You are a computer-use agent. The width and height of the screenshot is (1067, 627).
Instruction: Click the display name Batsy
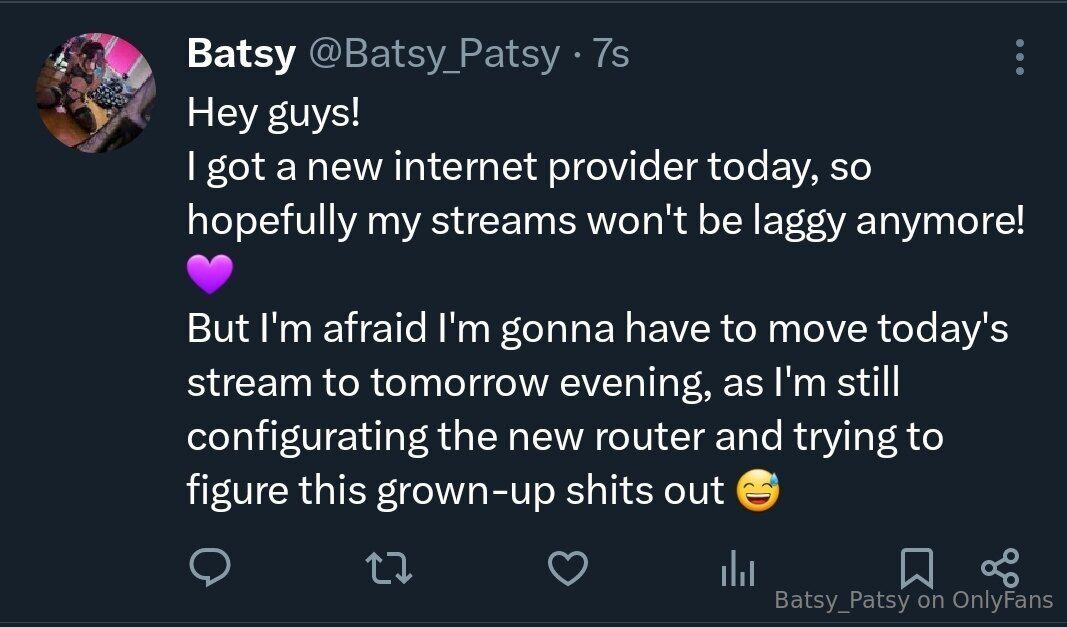240,55
